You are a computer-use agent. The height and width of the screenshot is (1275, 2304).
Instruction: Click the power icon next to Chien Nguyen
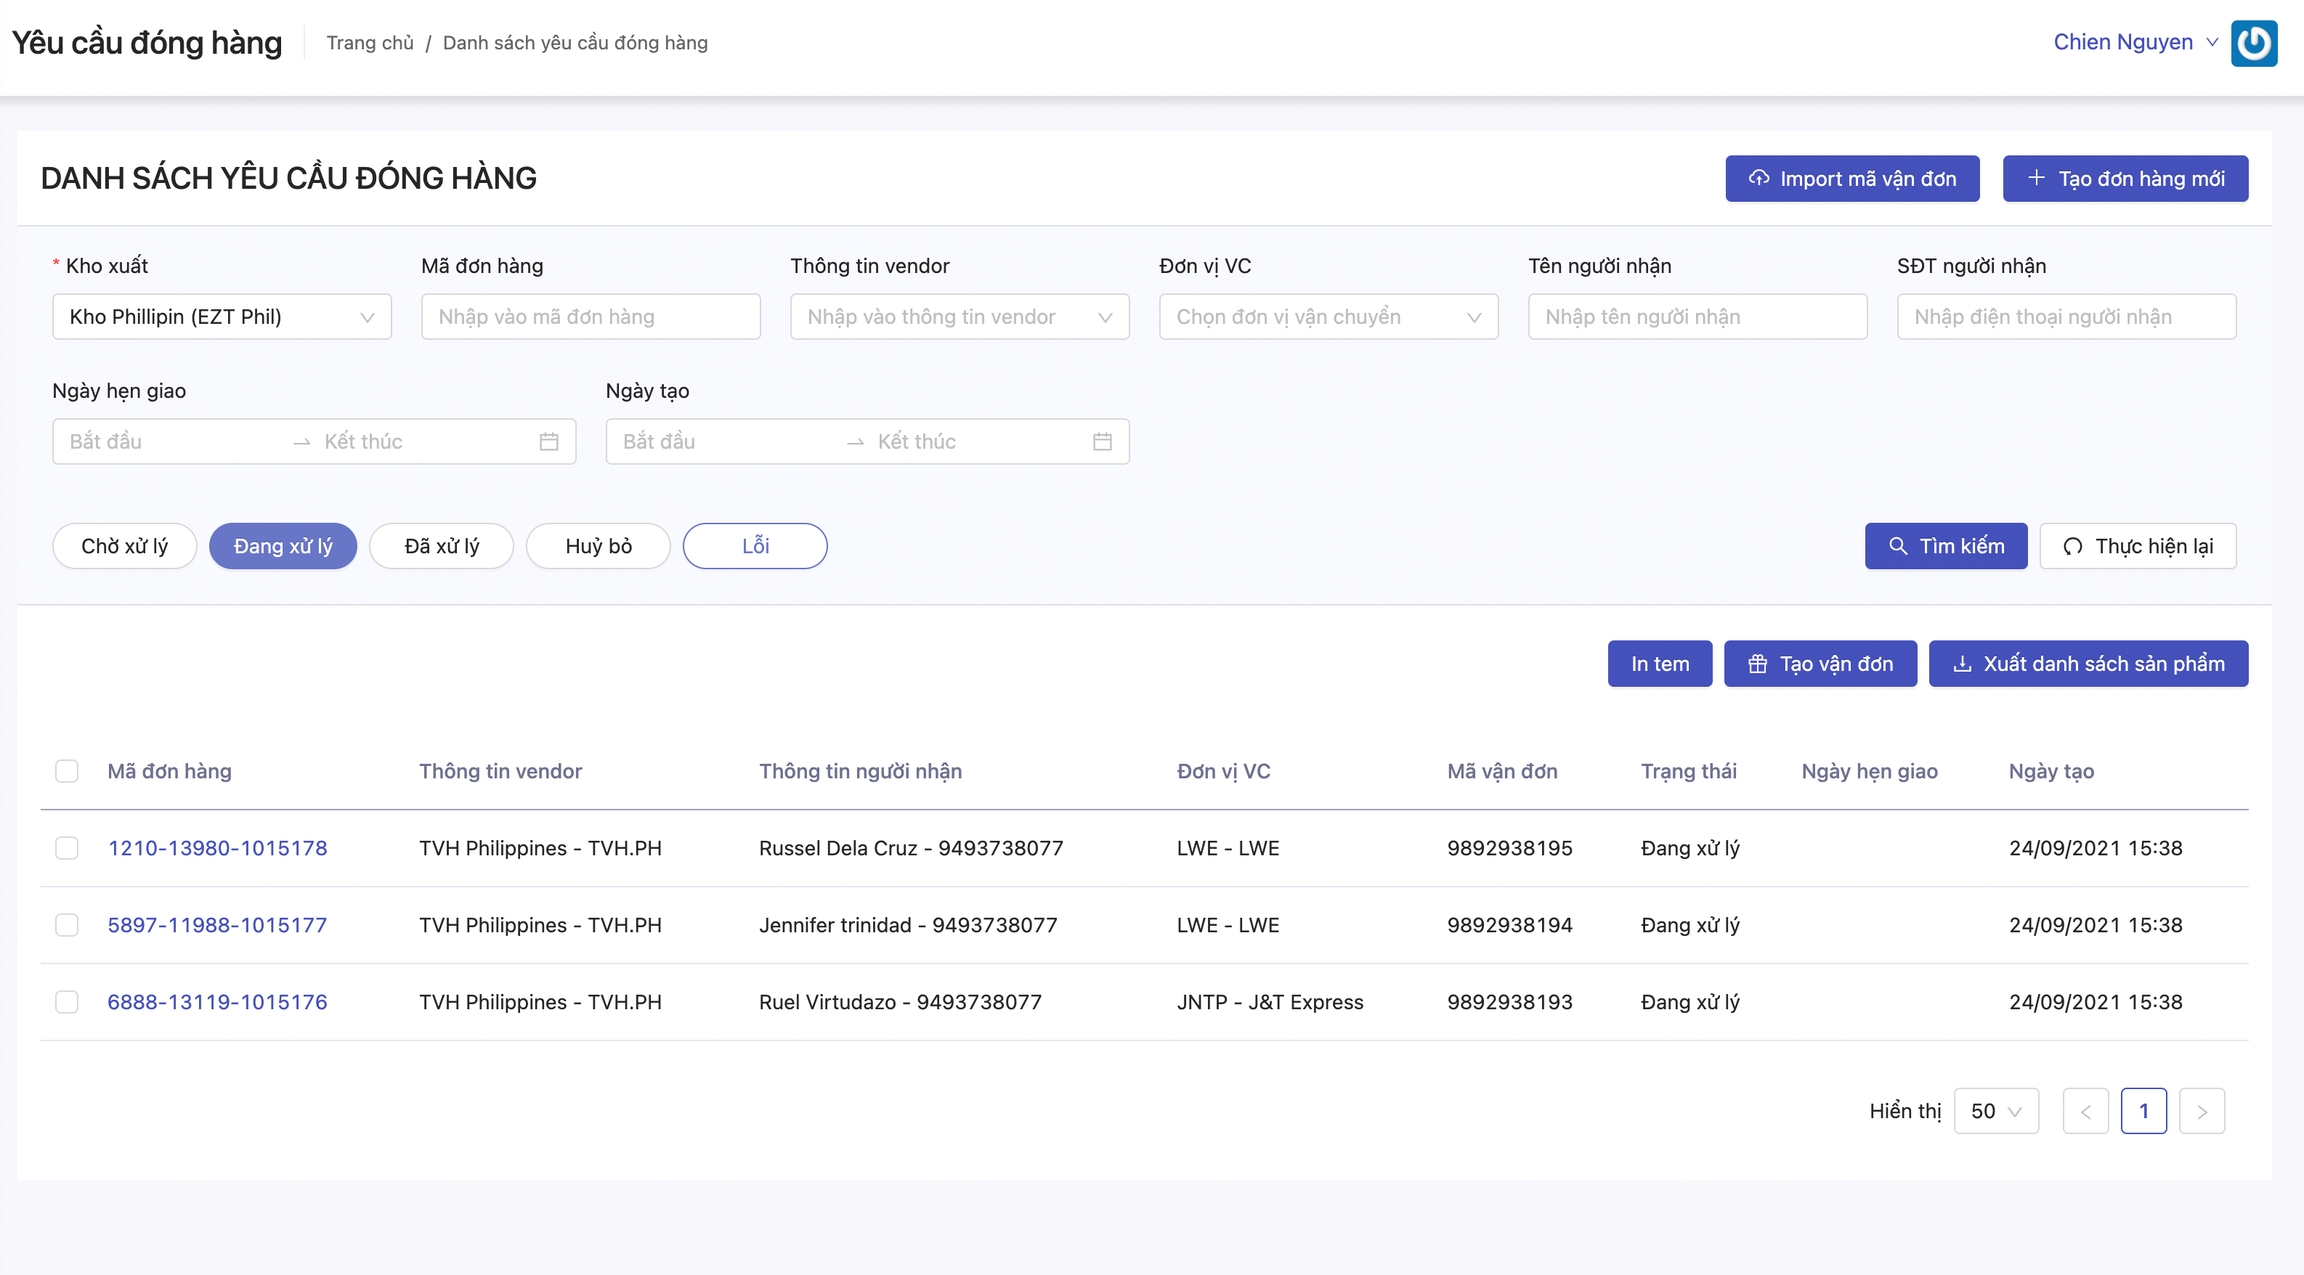2253,43
